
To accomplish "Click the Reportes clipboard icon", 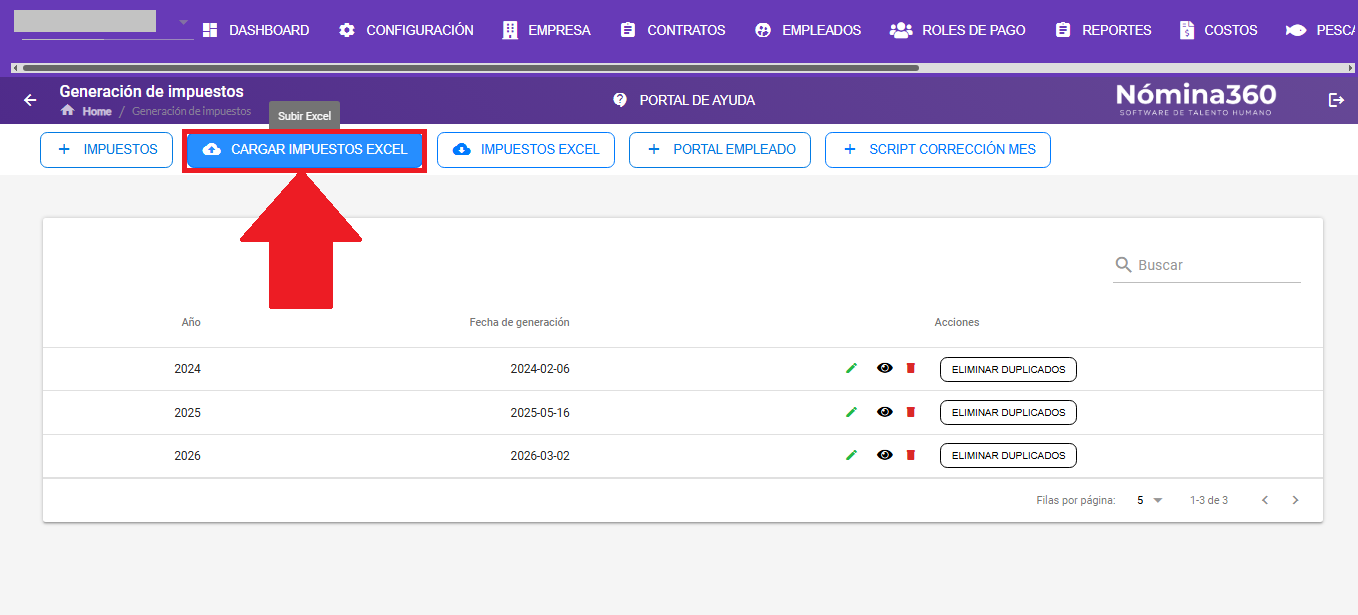I will point(1063,30).
